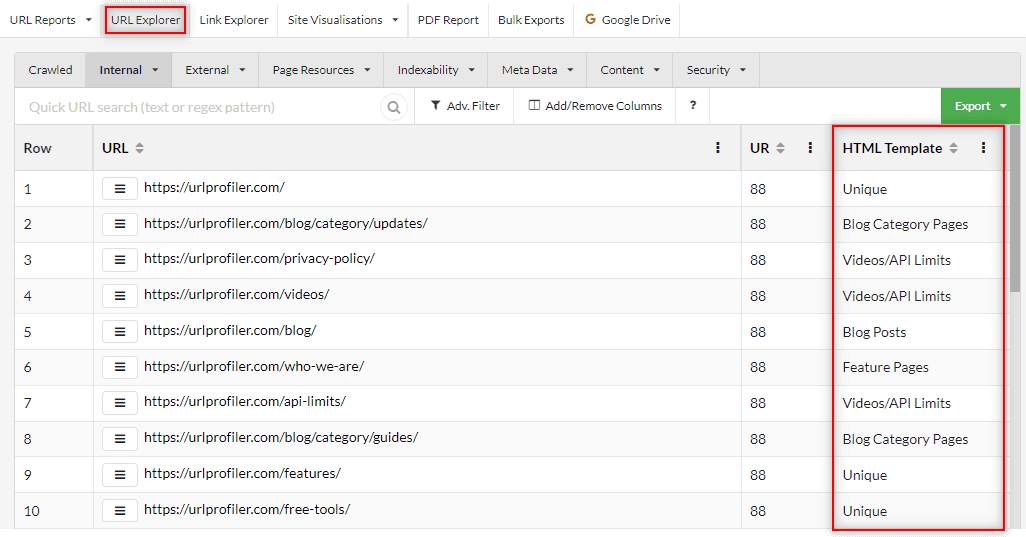Open row menu icon for api-limits URL
This screenshot has width=1026, height=537.
click(120, 403)
